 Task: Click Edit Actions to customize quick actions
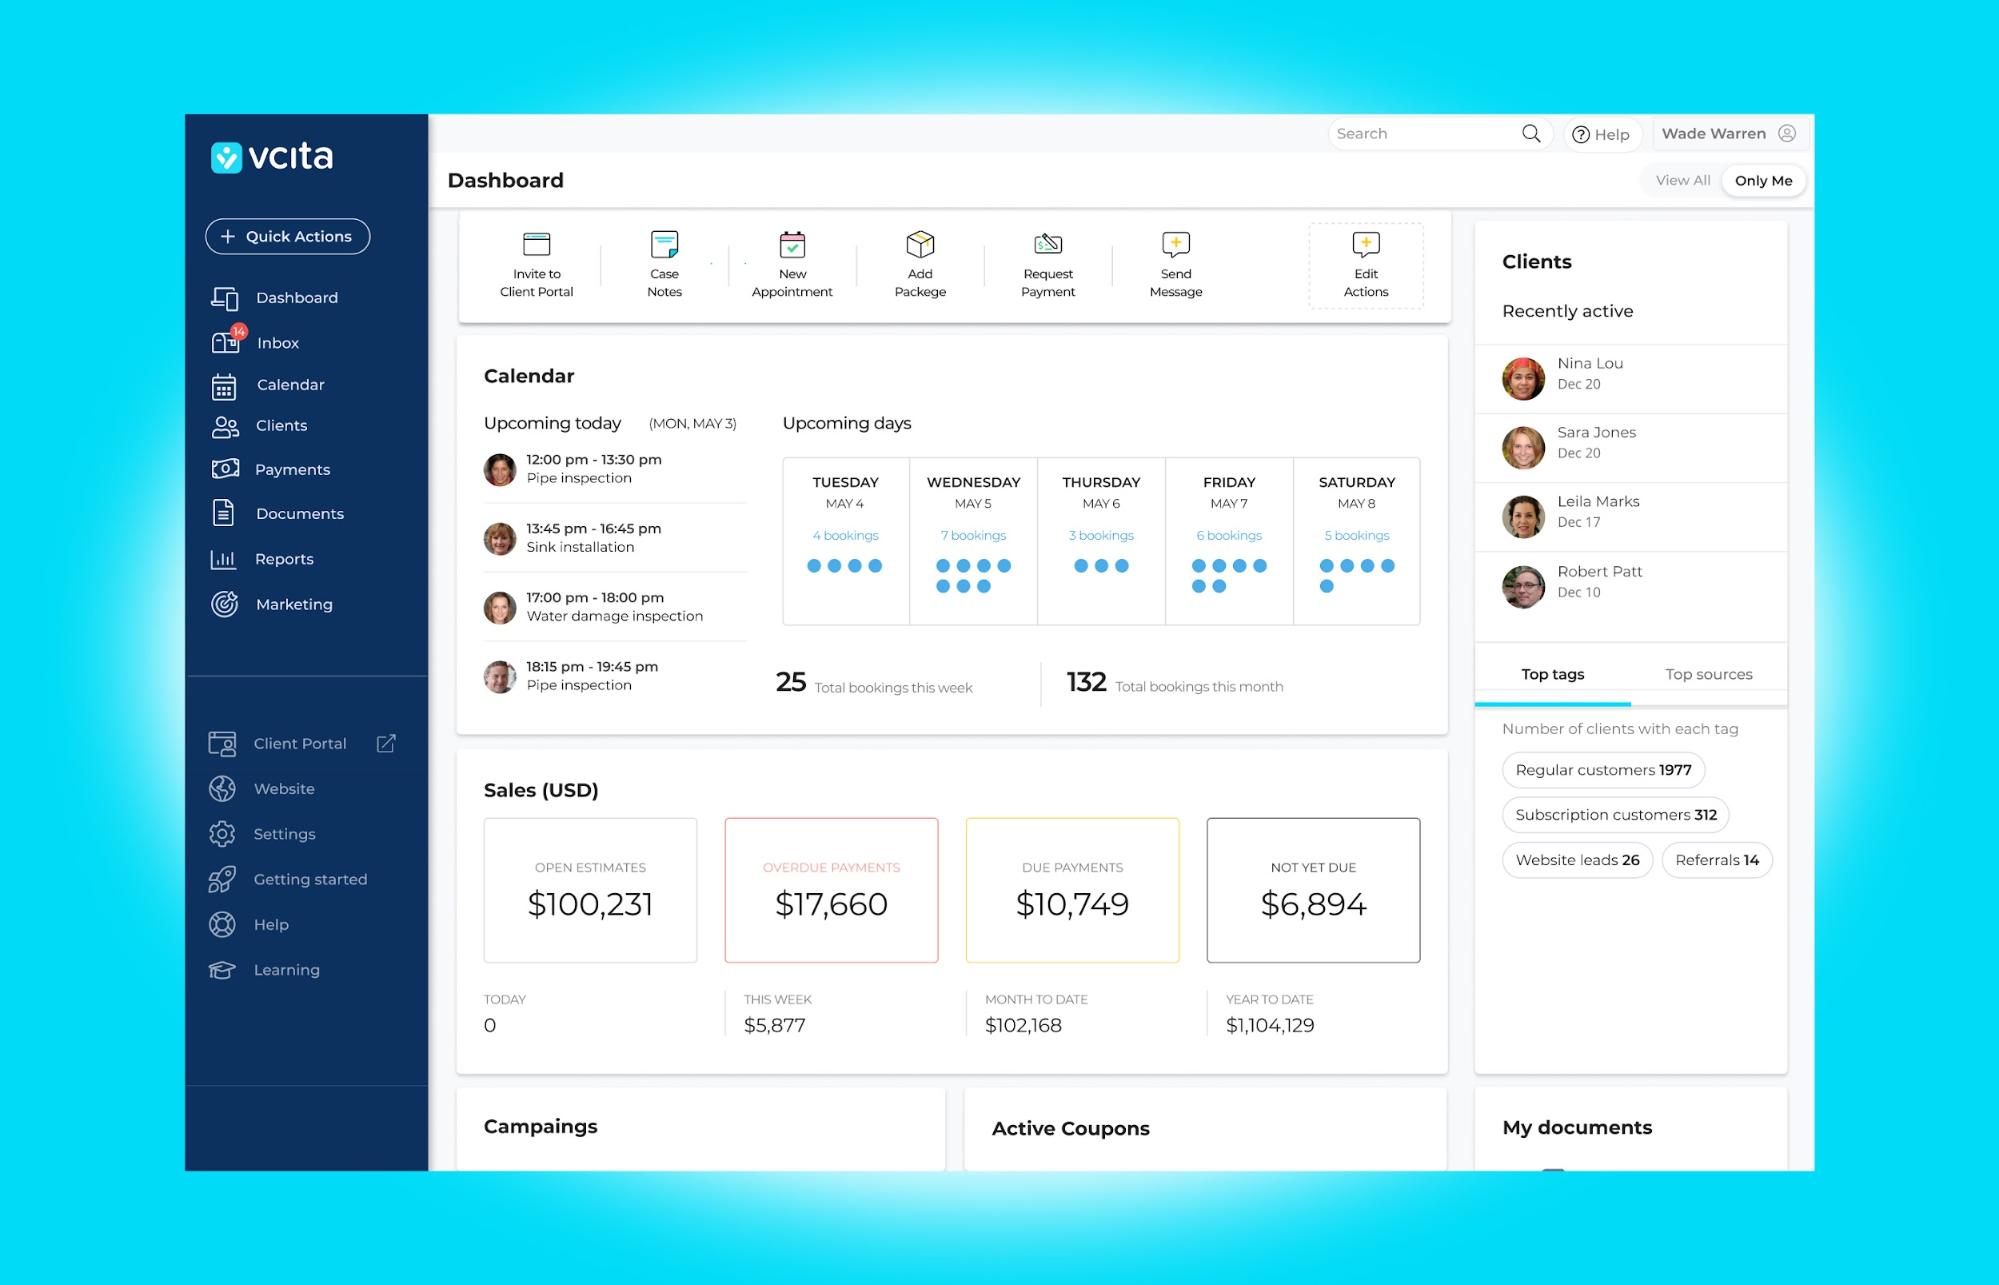click(1365, 263)
